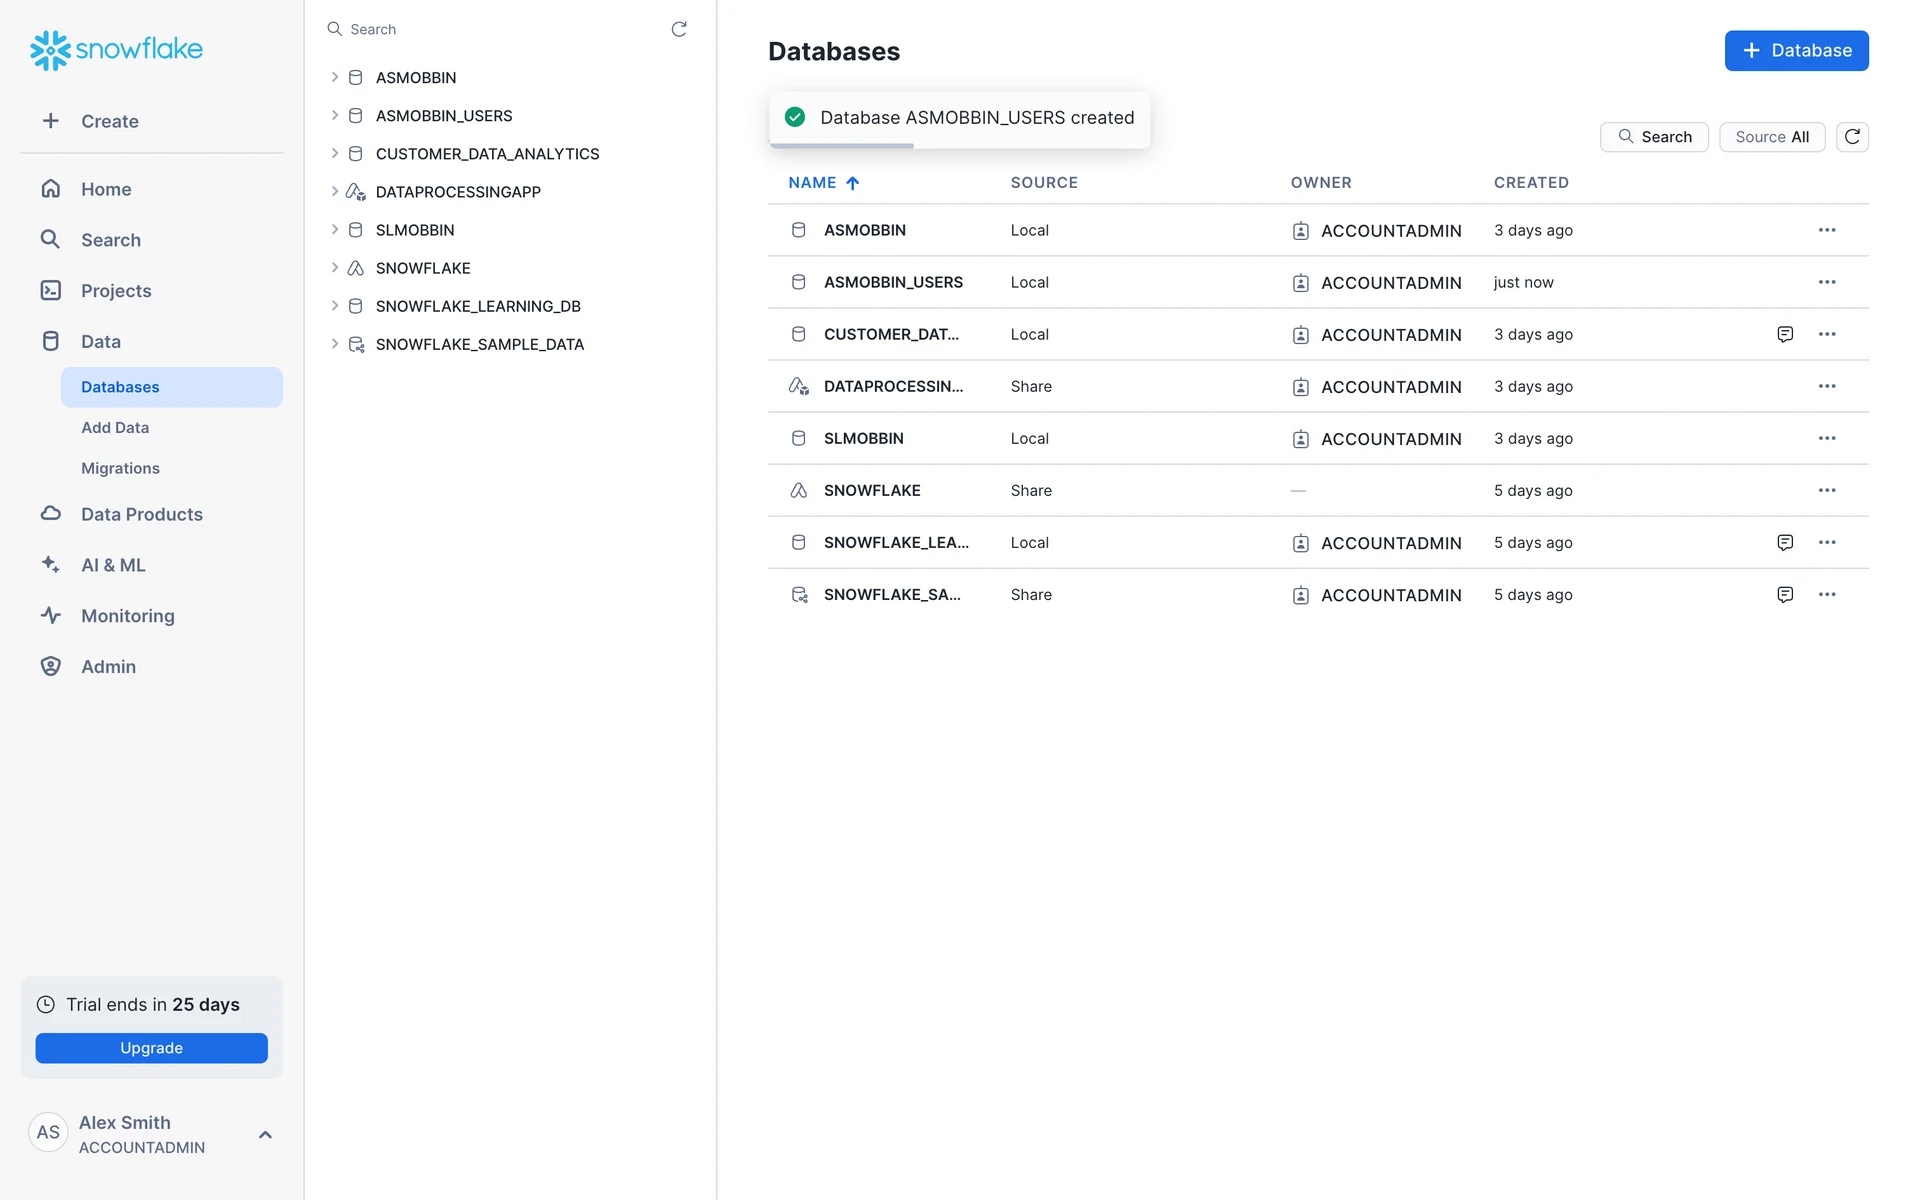Click the Snowflake logo
The height and width of the screenshot is (1200, 1920).
pos(116,49)
